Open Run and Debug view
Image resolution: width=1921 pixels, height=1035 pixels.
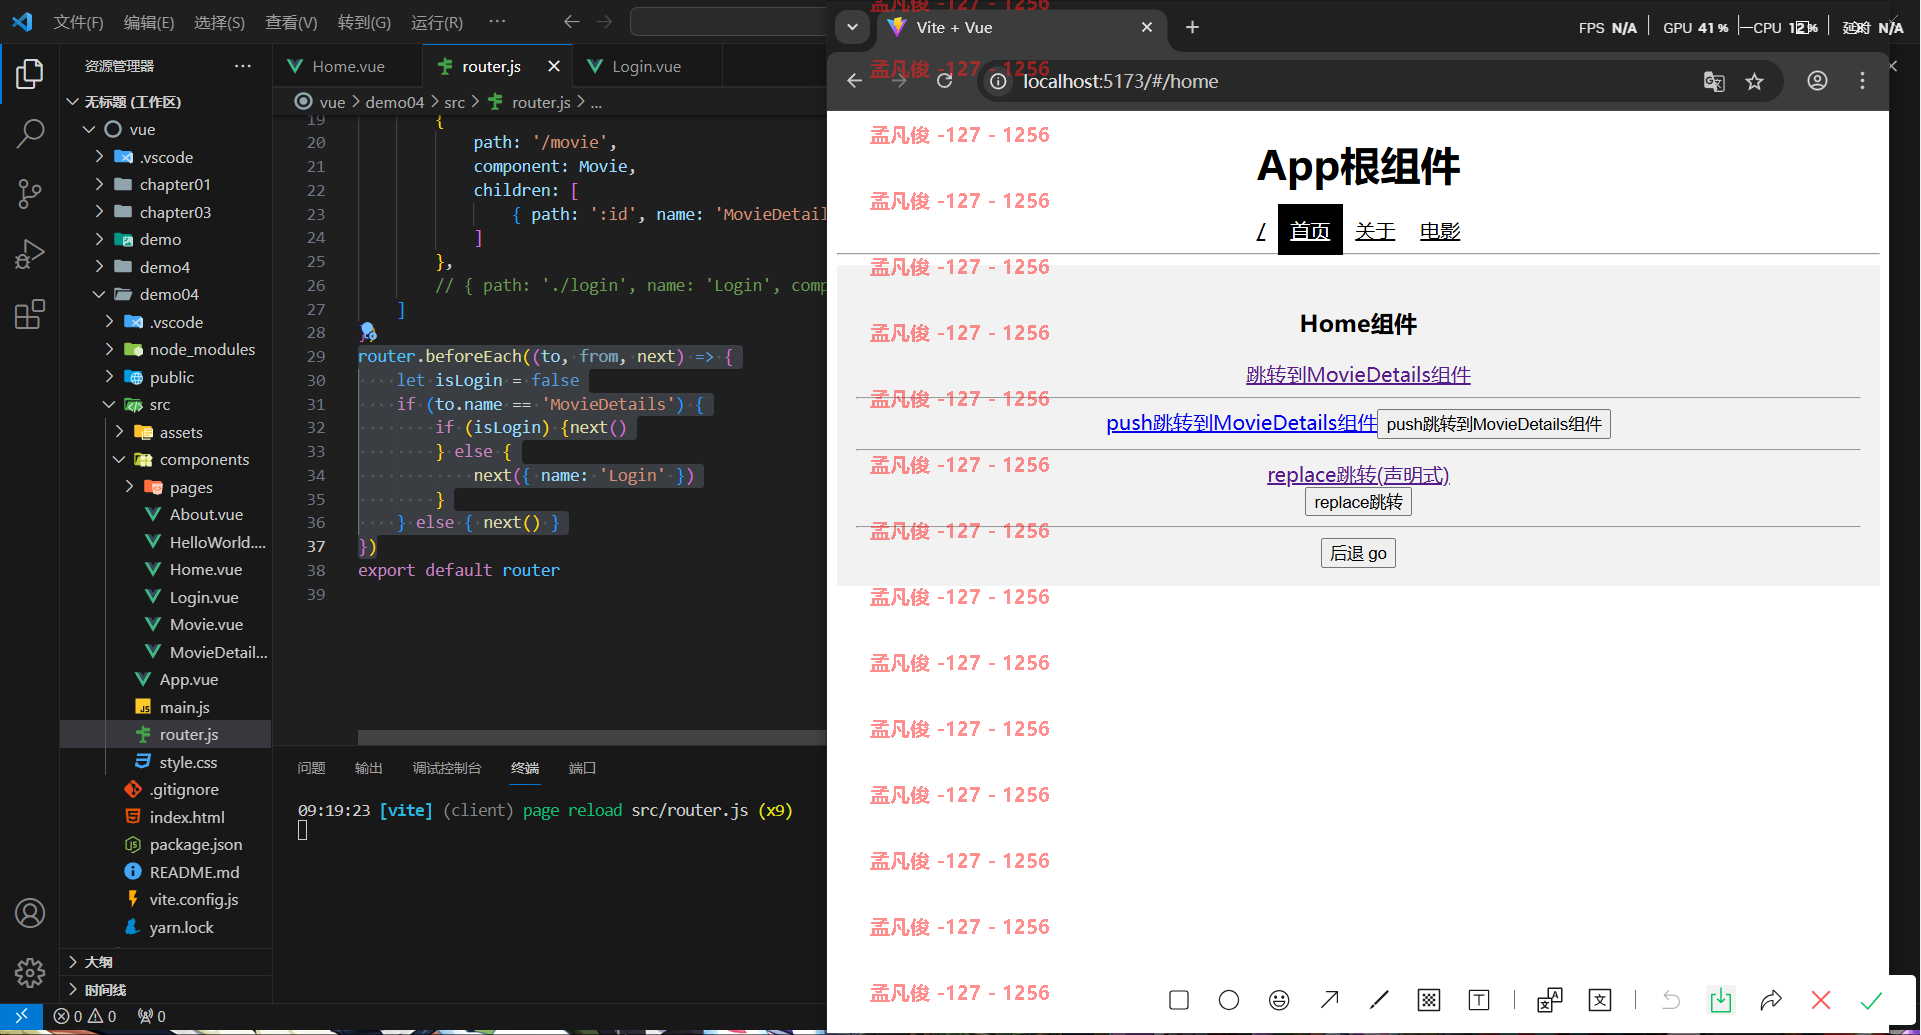coord(30,254)
